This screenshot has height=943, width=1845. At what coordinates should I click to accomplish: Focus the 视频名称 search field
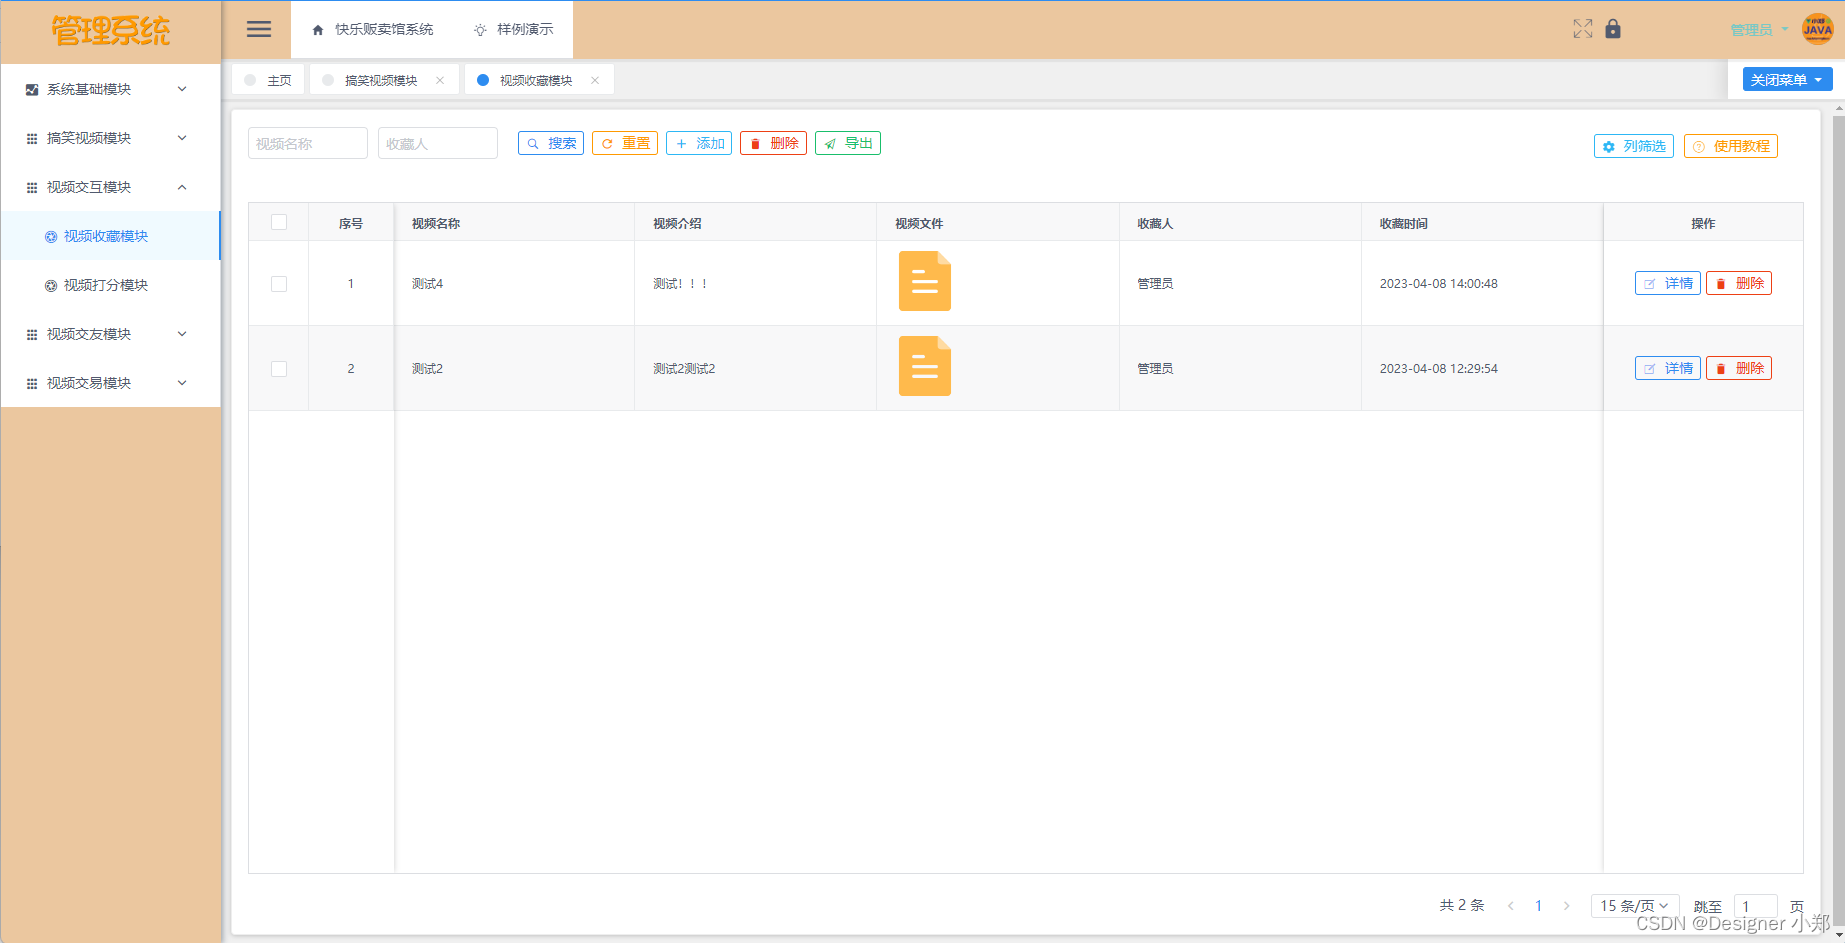point(308,143)
